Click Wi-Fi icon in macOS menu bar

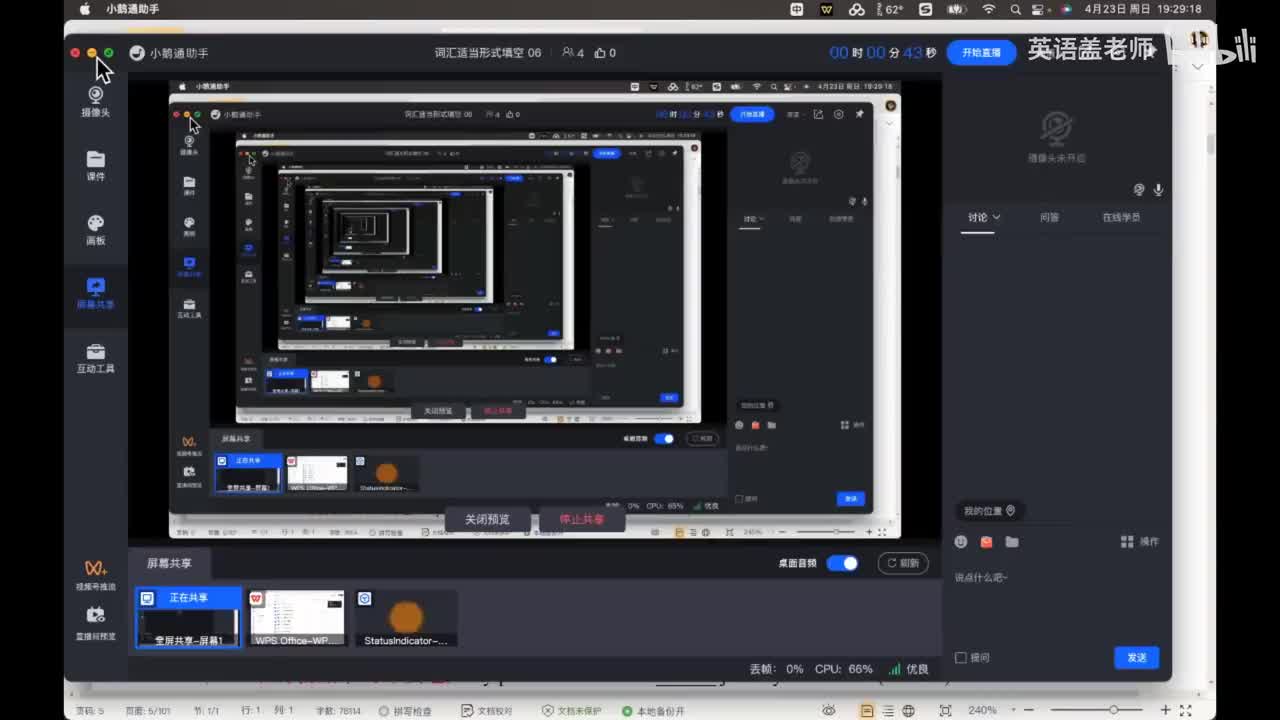pyautogui.click(x=989, y=9)
